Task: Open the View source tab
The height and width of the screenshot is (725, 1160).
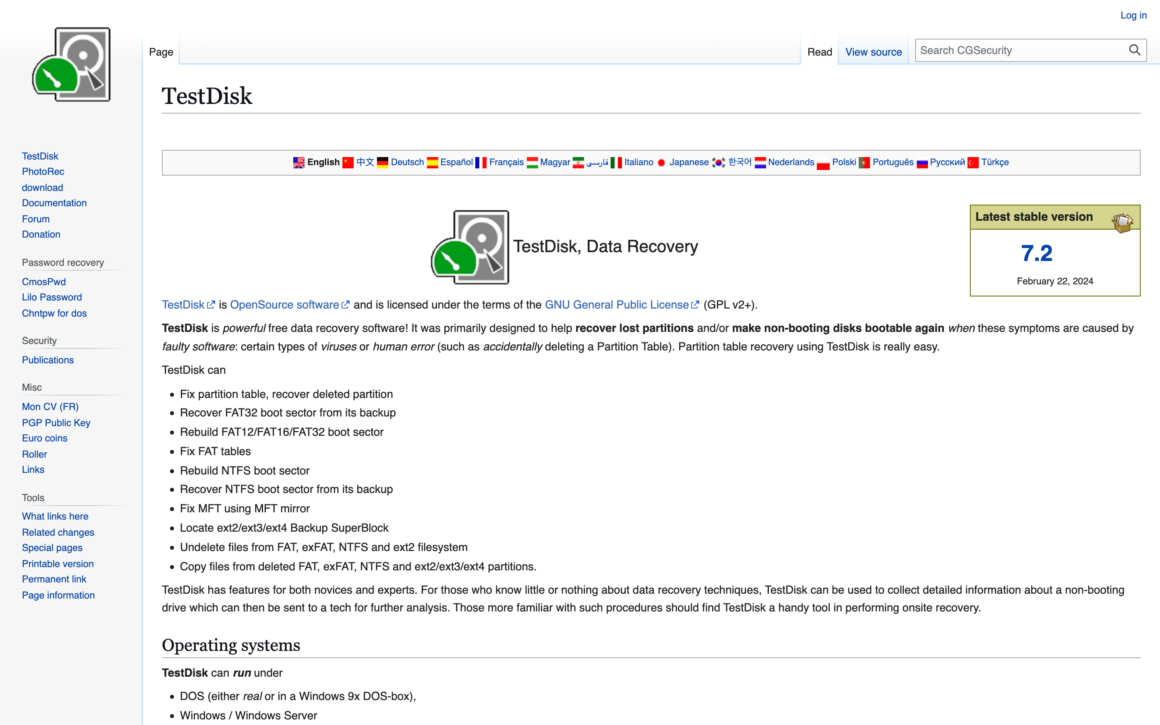Action: click(873, 52)
